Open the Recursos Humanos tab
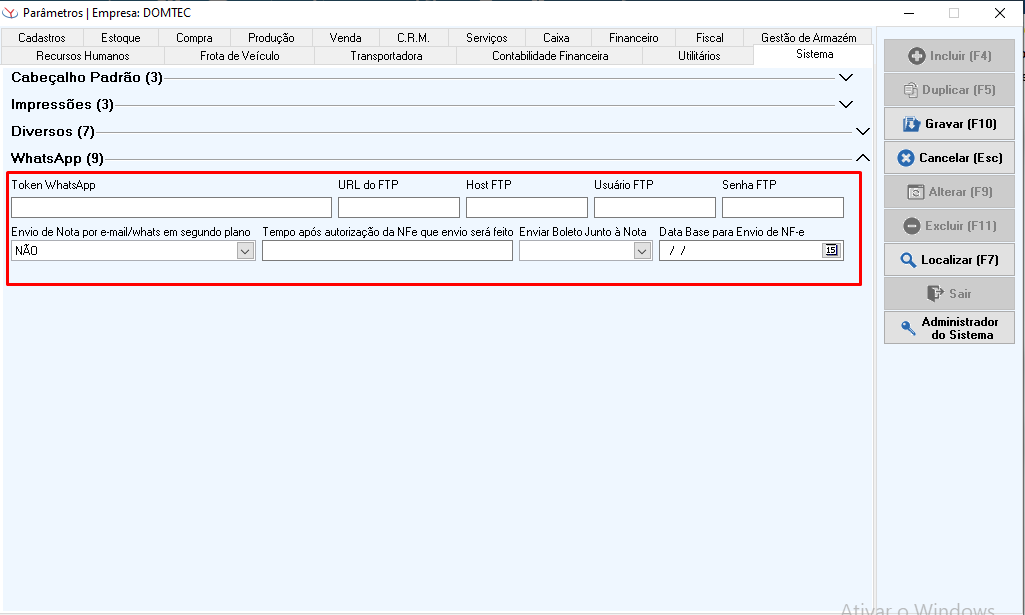1025x615 pixels. 83,56
